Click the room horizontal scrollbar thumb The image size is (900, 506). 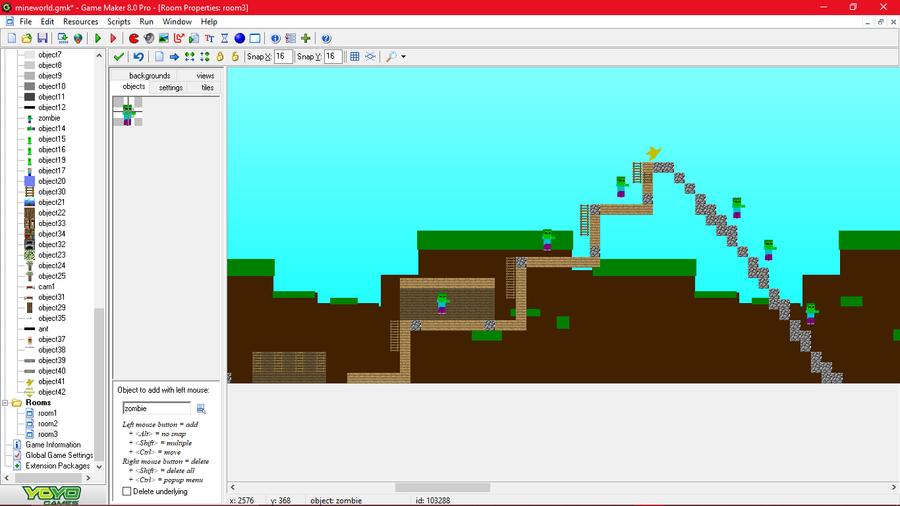(x=442, y=488)
